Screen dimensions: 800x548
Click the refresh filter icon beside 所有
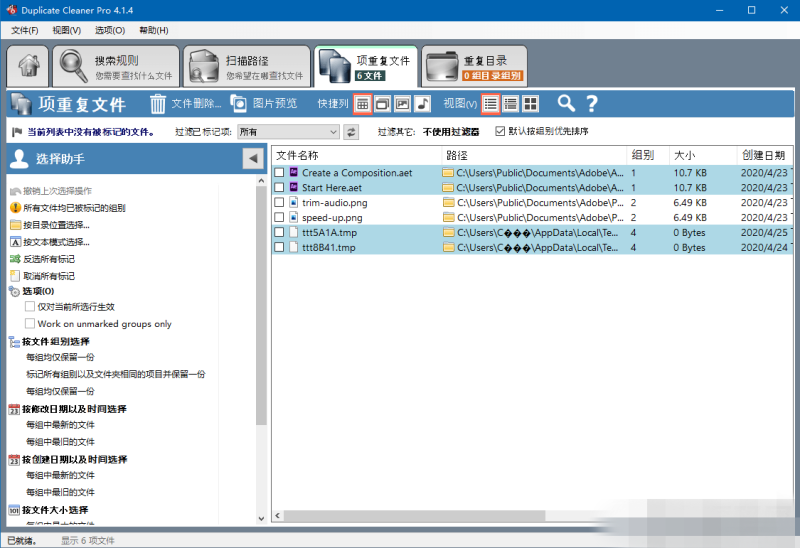[x=351, y=131]
